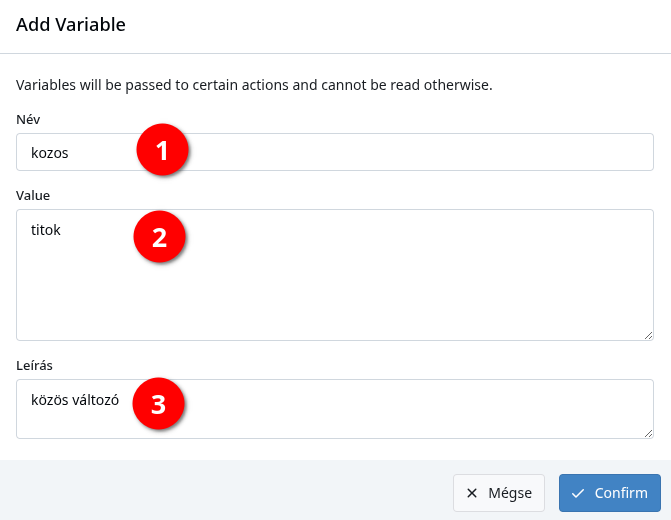
Task: Click the Név field label
Action: point(28,119)
